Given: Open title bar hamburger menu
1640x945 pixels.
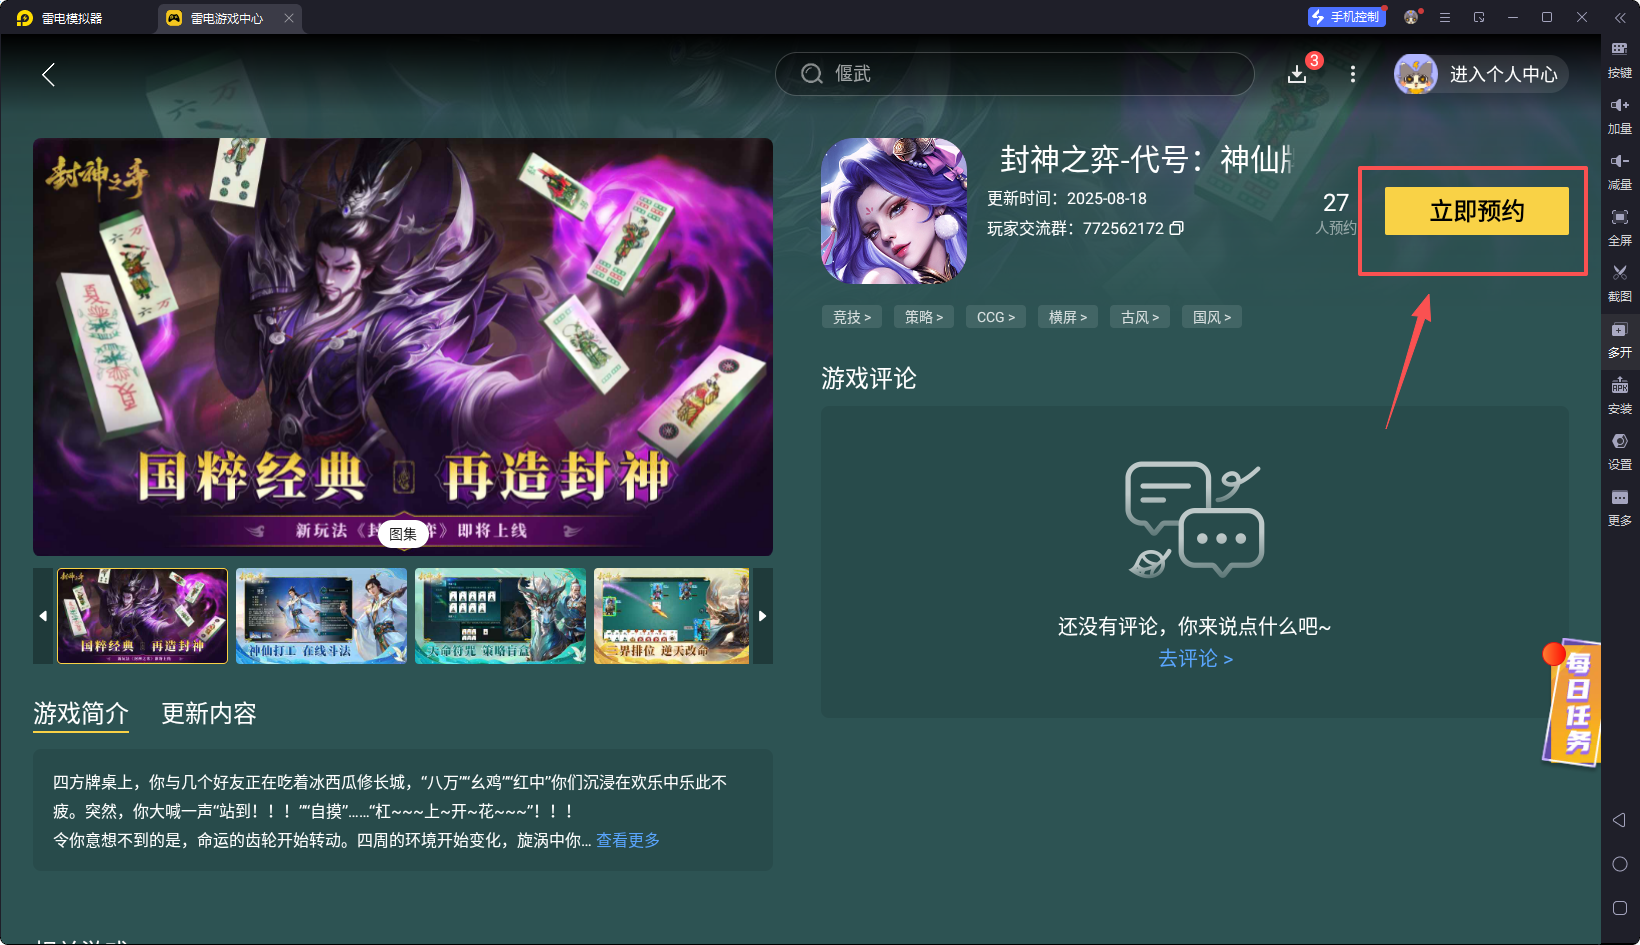Looking at the screenshot, I should (x=1445, y=17).
